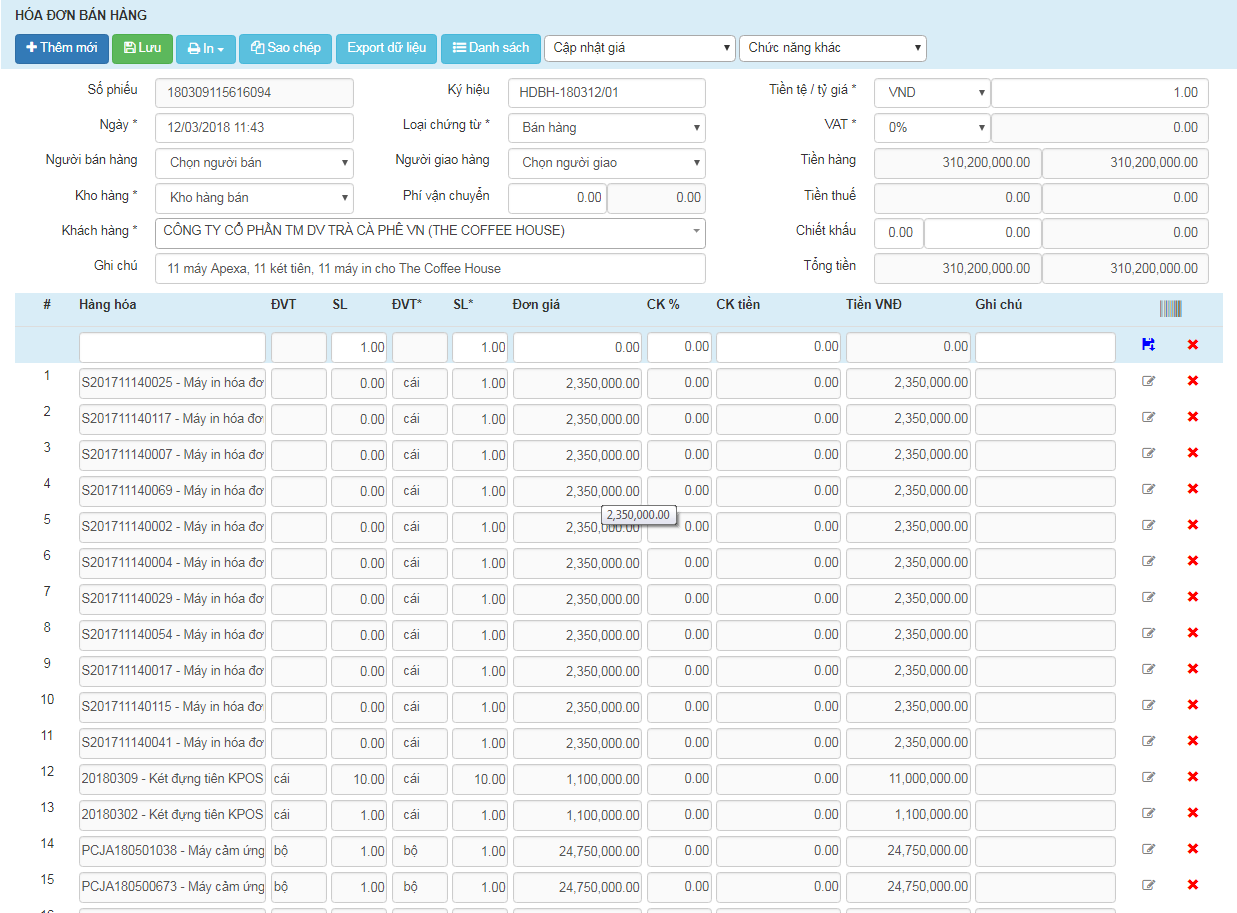Edit the 20180302 Két đựng tiền KPOS row
This screenshot has height=913, width=1237.
[x=1148, y=813]
